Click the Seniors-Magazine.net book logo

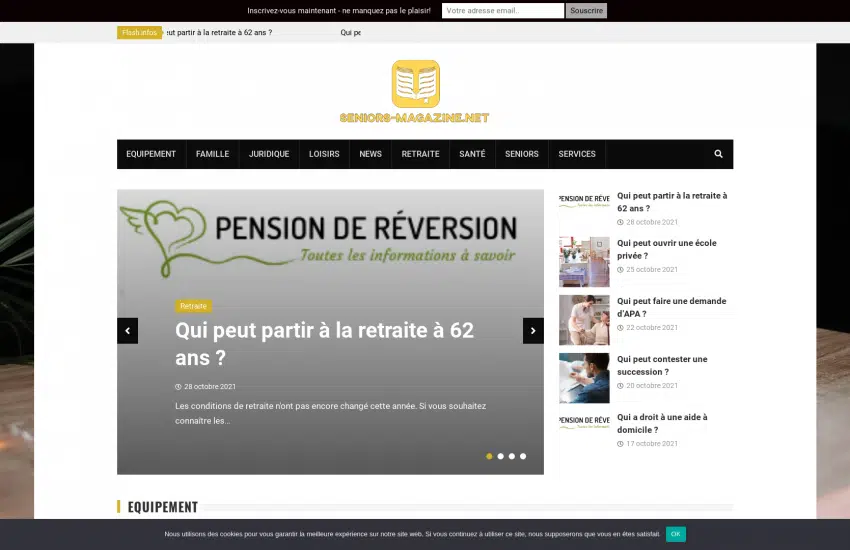click(x=415, y=85)
